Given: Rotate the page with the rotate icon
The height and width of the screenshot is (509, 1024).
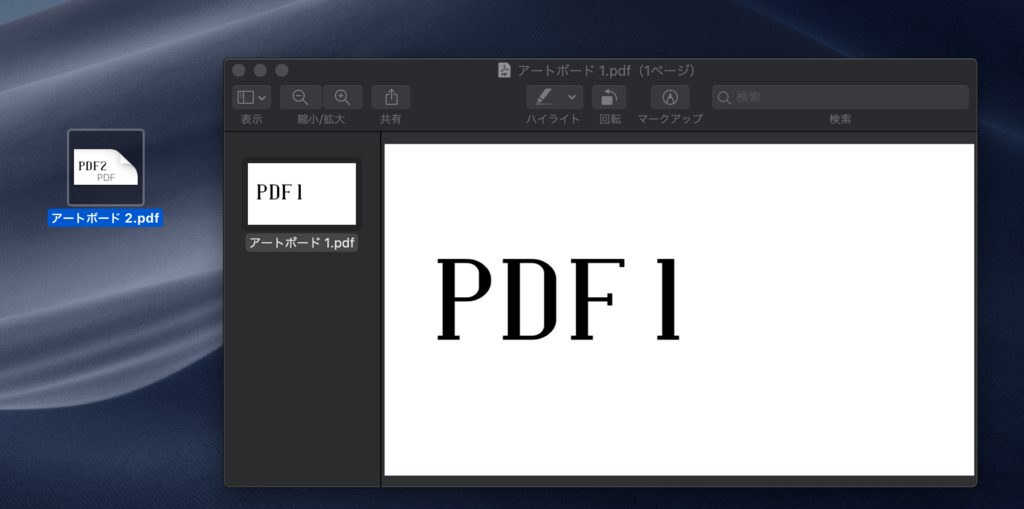Looking at the screenshot, I should click(x=609, y=97).
